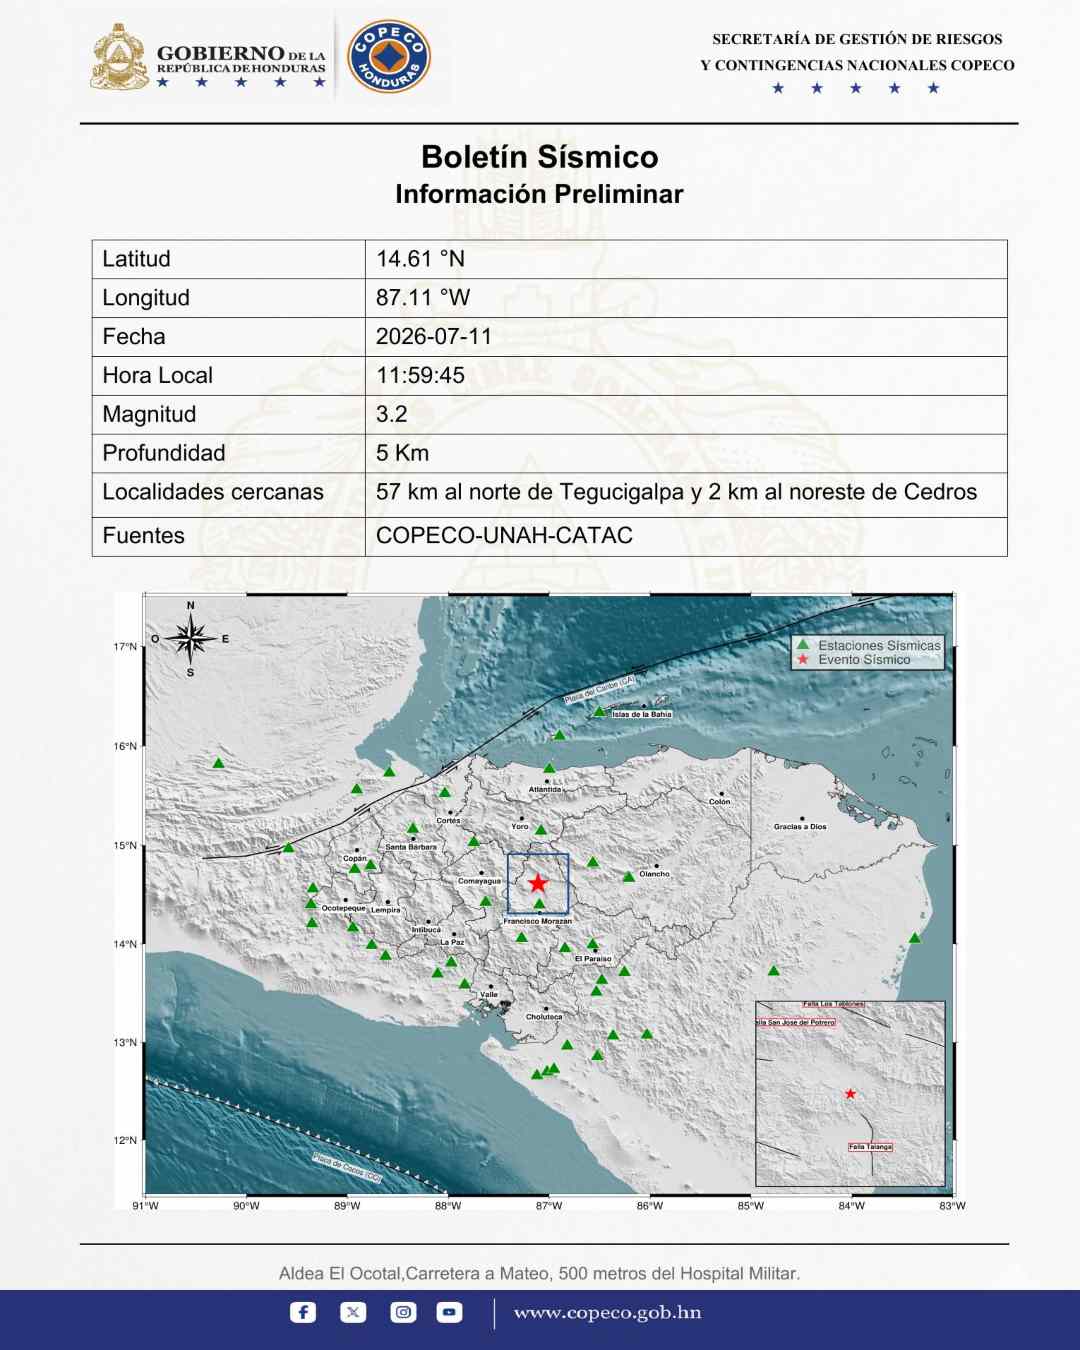The width and height of the screenshot is (1080, 1350).
Task: Click the date value 2026-07-11
Action: pyautogui.click(x=434, y=337)
